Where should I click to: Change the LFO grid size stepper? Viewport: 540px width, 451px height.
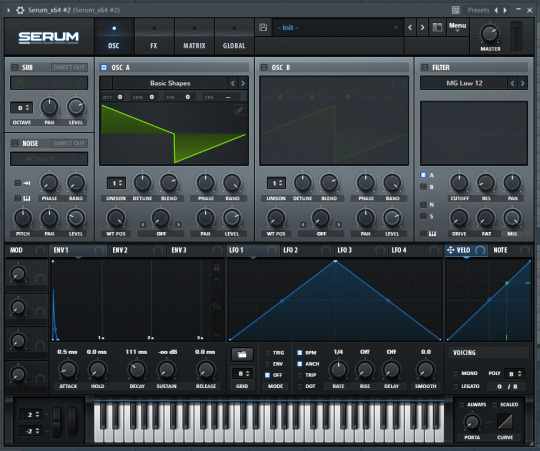click(x=242, y=374)
